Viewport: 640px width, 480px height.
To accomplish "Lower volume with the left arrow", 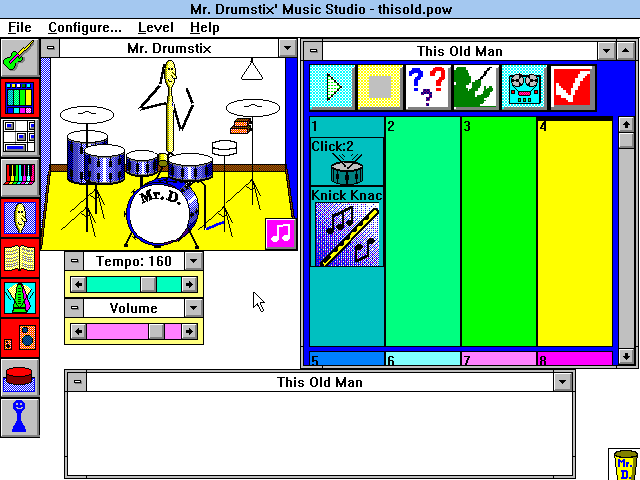I will pos(78,331).
